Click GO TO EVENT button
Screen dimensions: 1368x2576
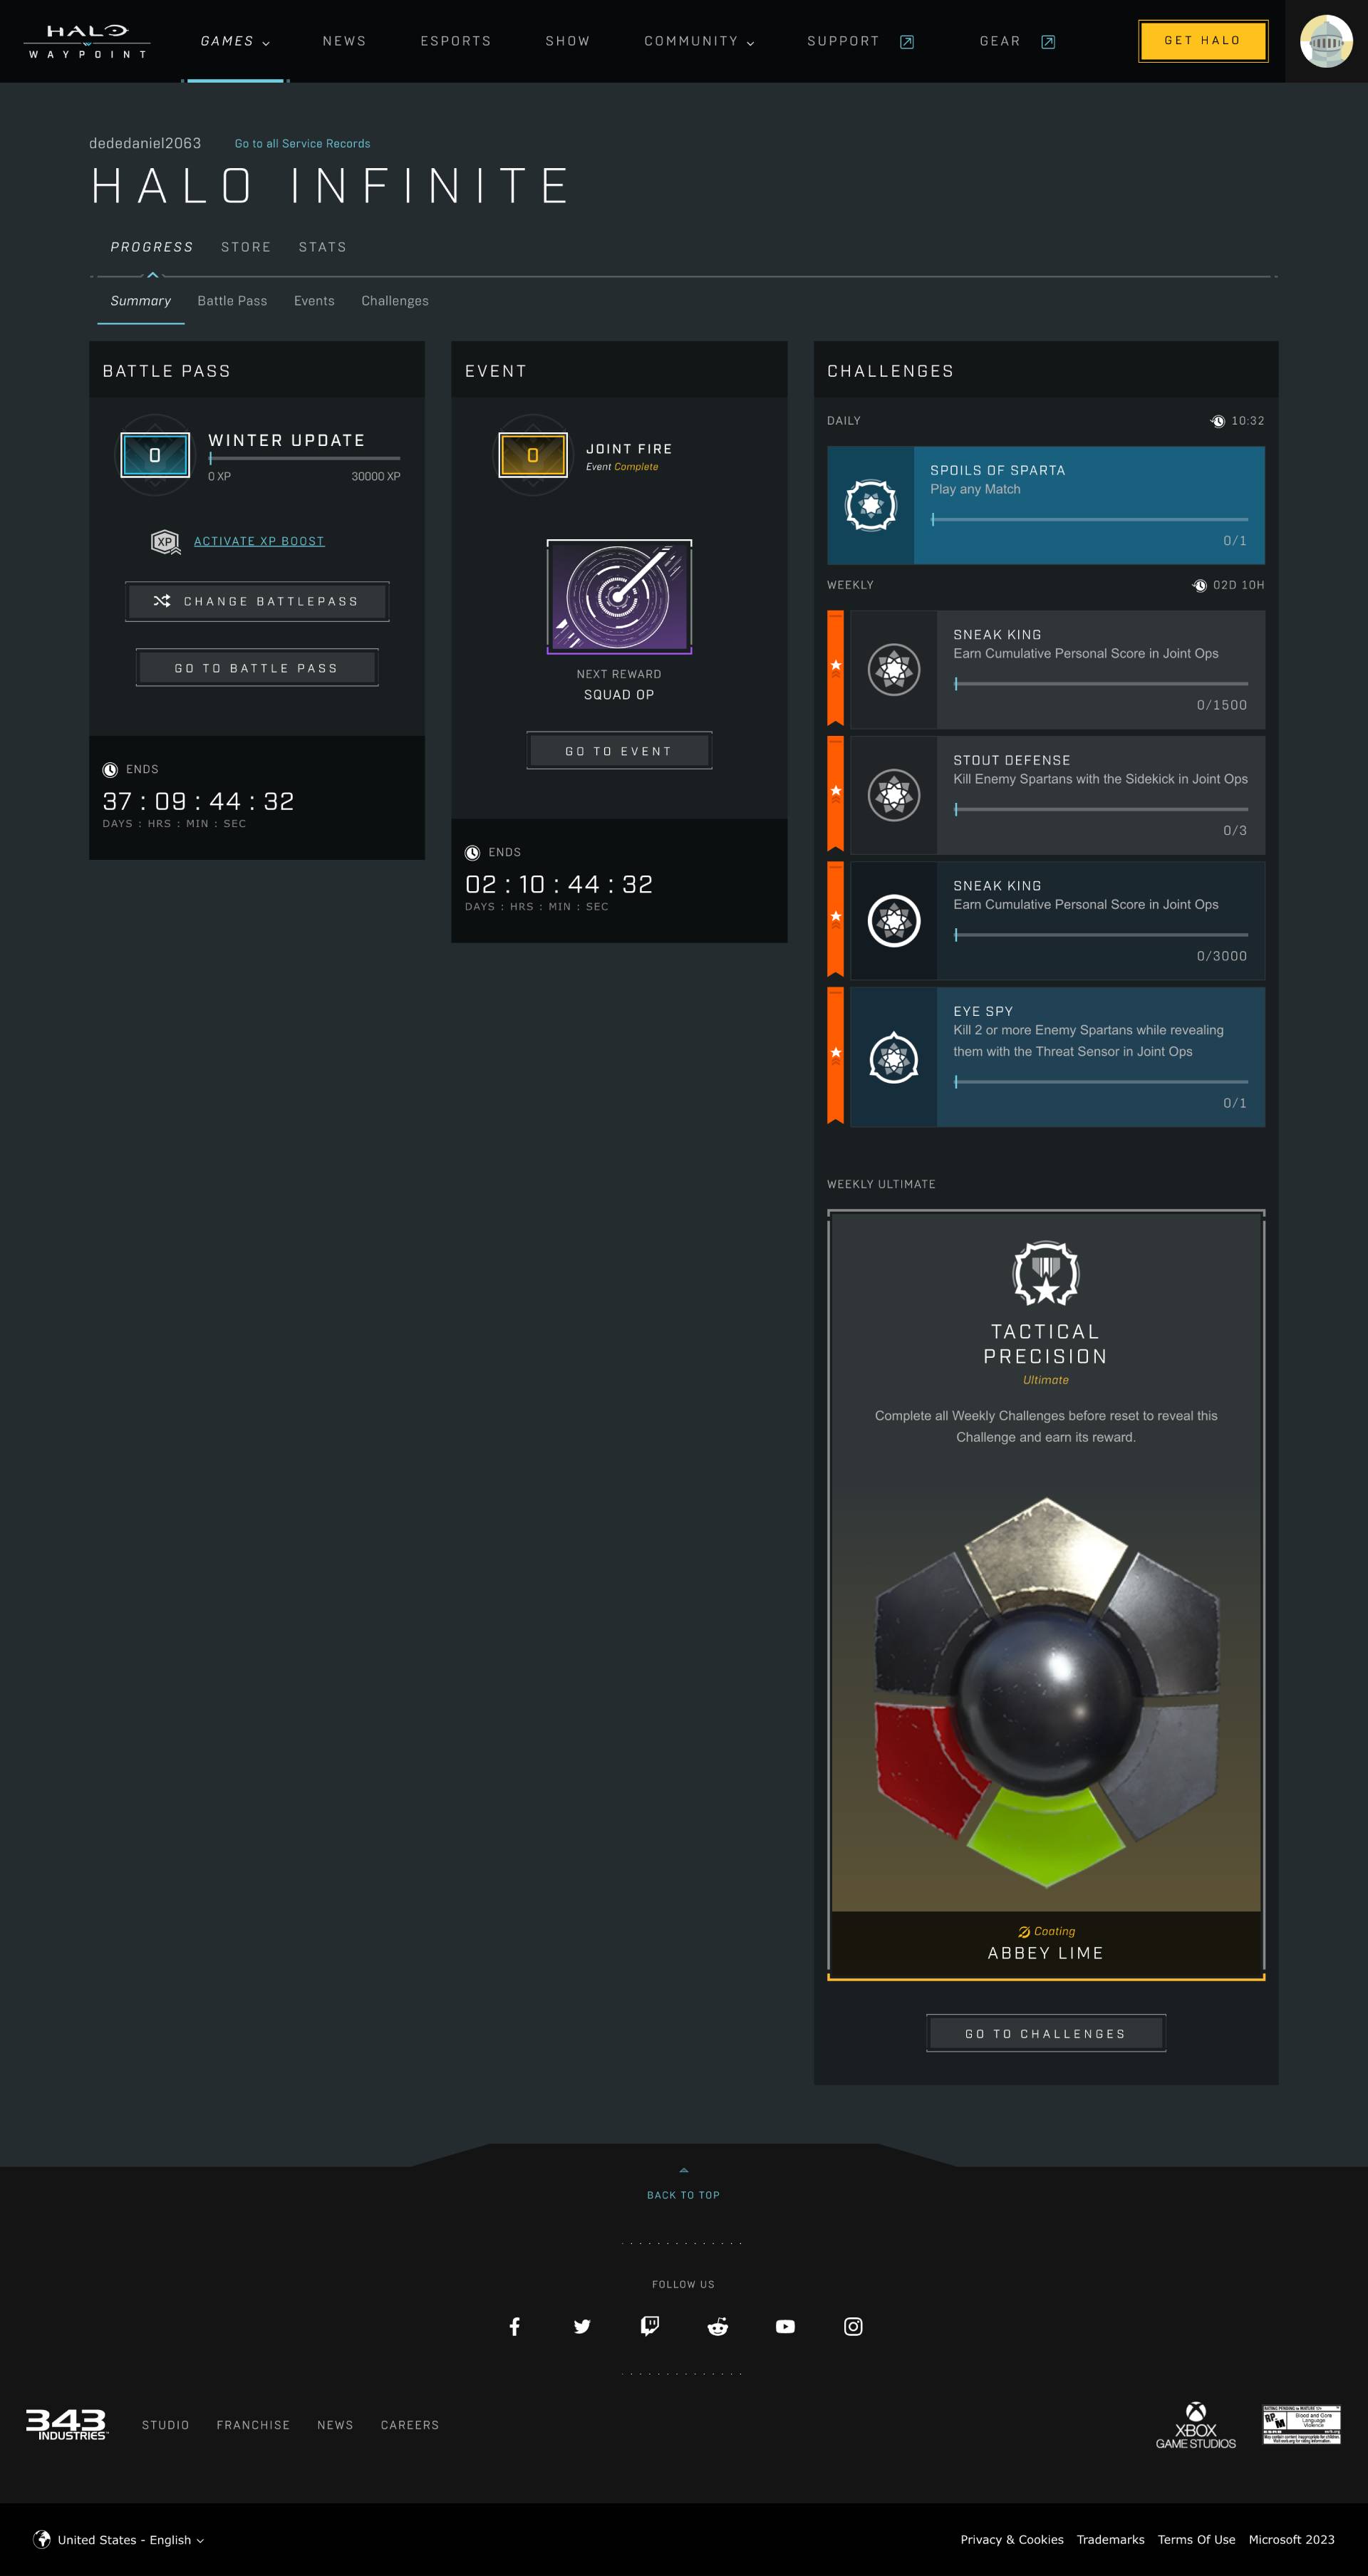click(620, 749)
